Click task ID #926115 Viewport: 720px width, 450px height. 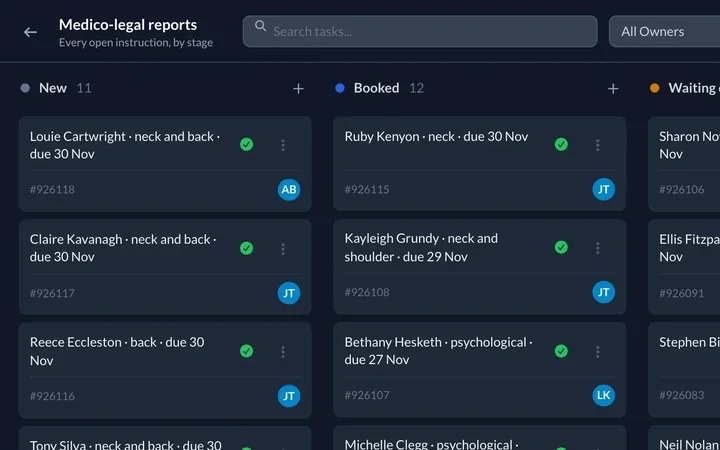point(367,189)
